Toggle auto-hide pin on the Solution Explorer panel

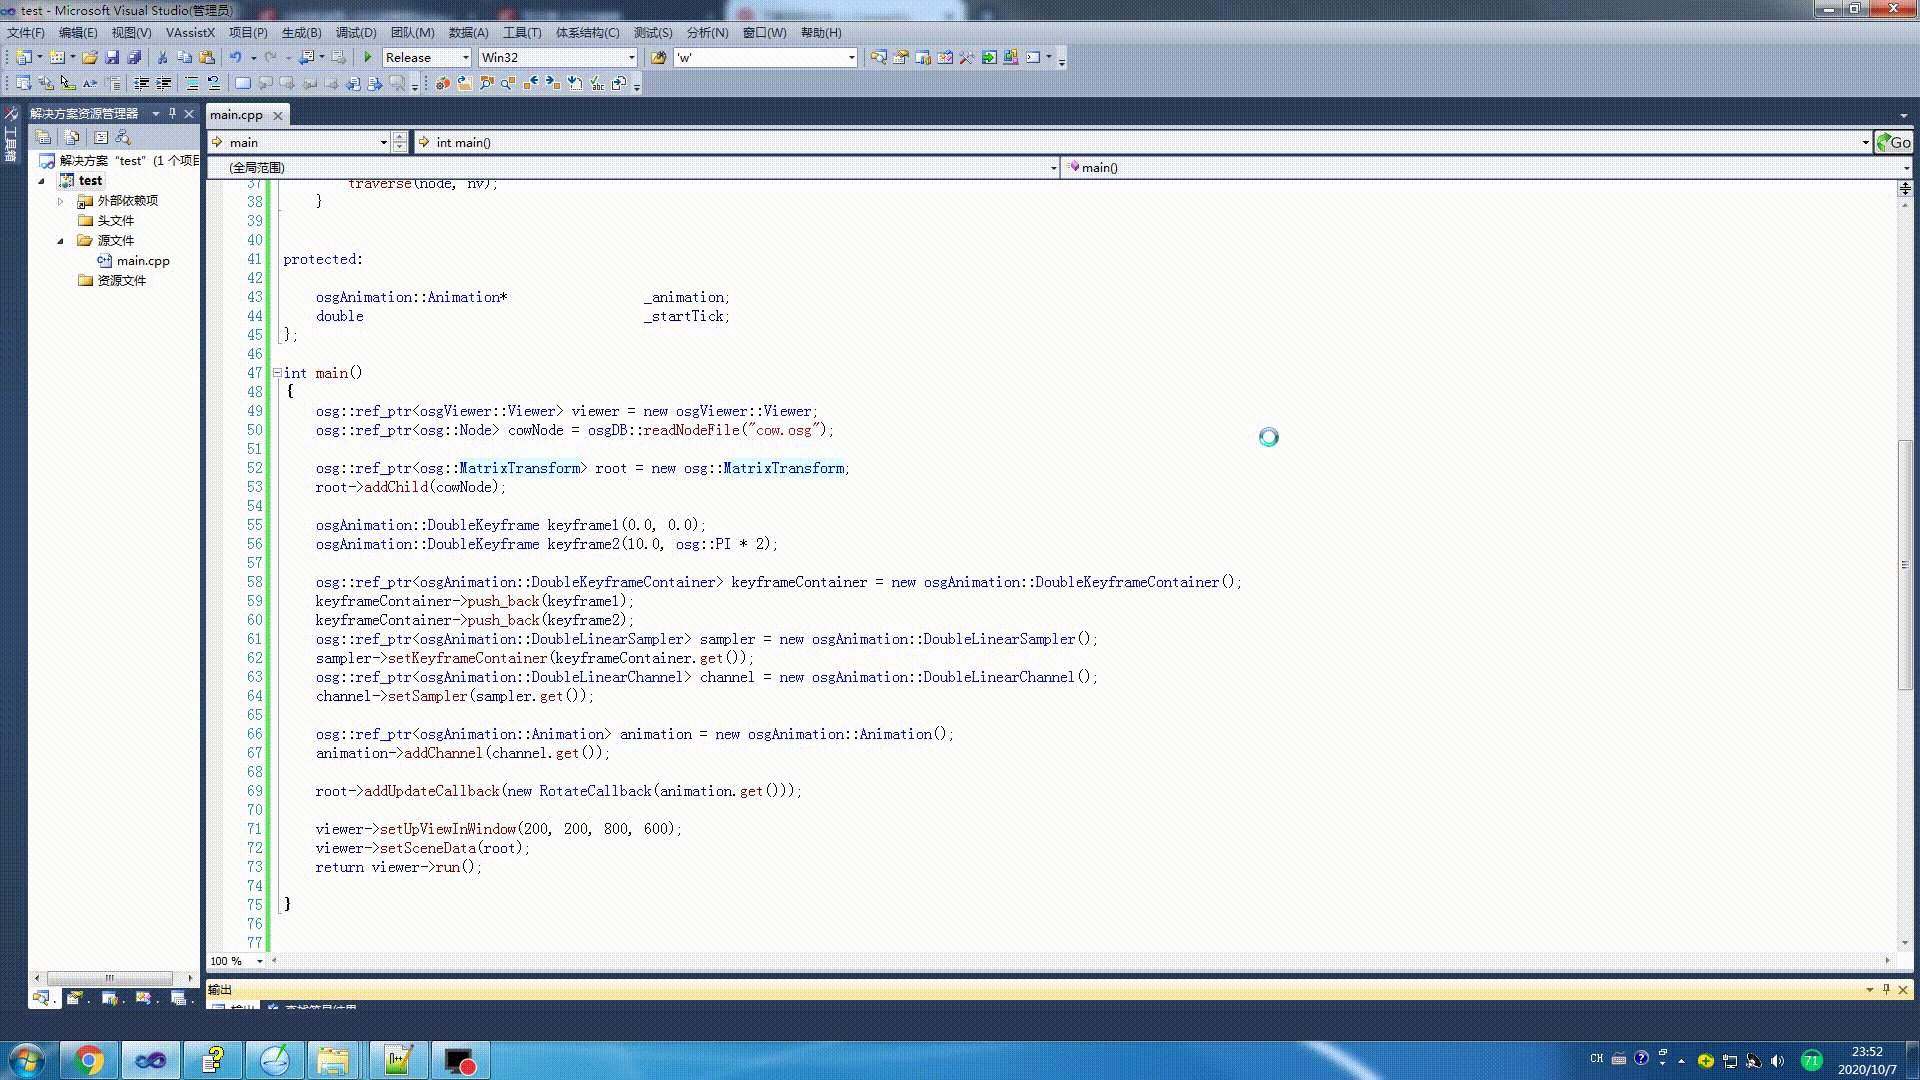(x=172, y=113)
